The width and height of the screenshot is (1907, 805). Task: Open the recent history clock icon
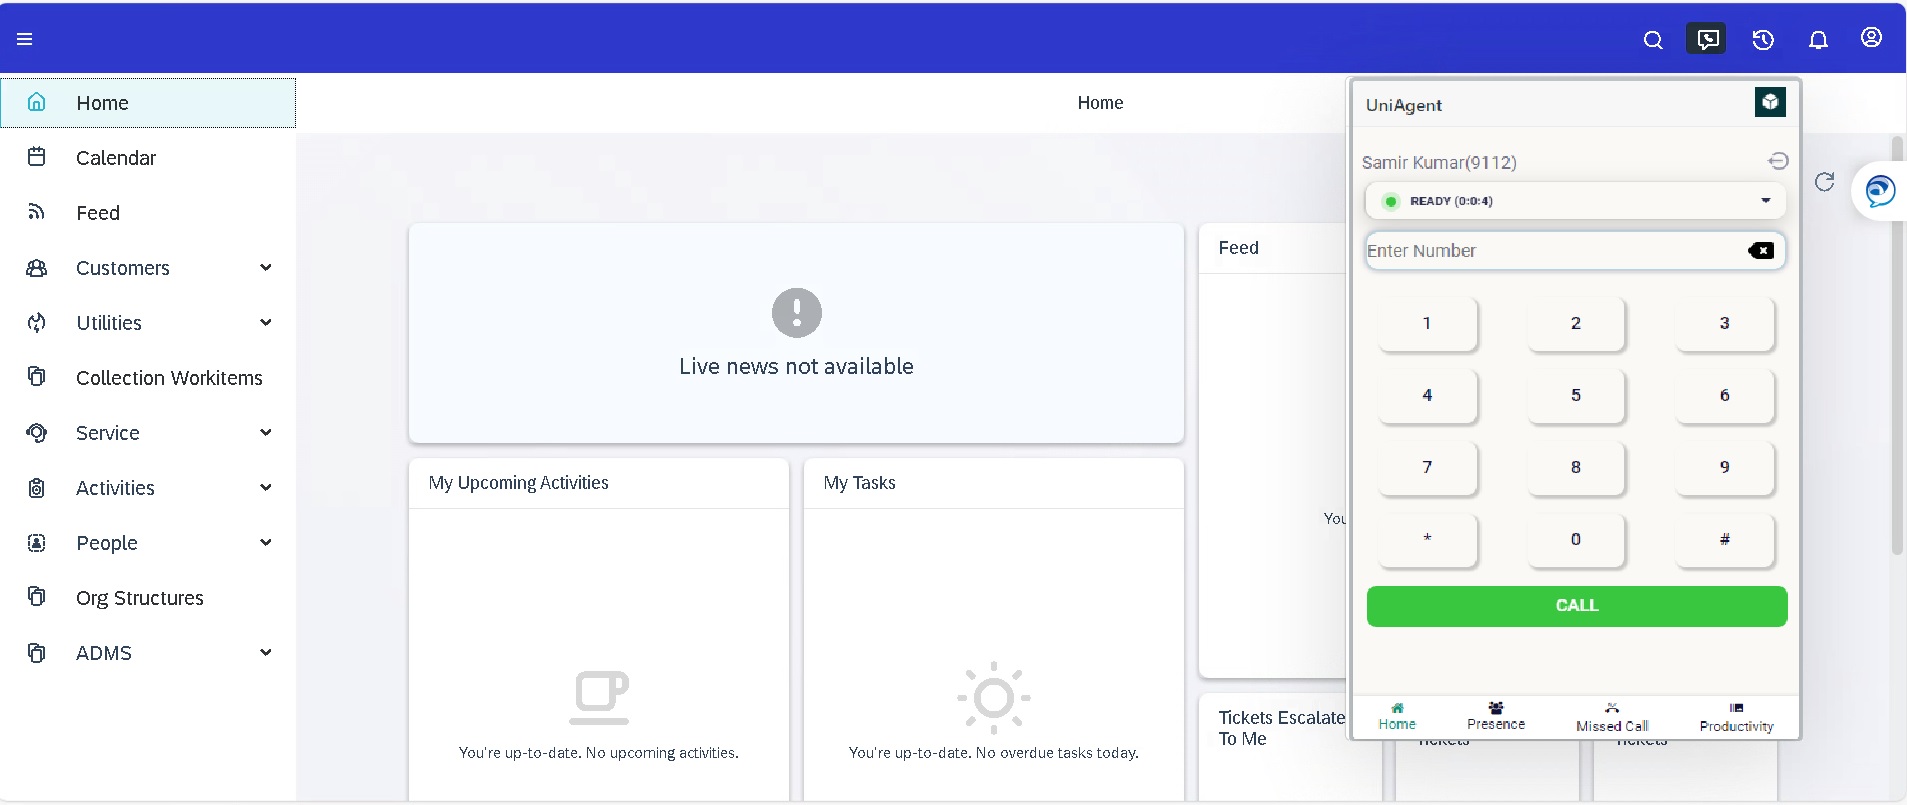1763,40
